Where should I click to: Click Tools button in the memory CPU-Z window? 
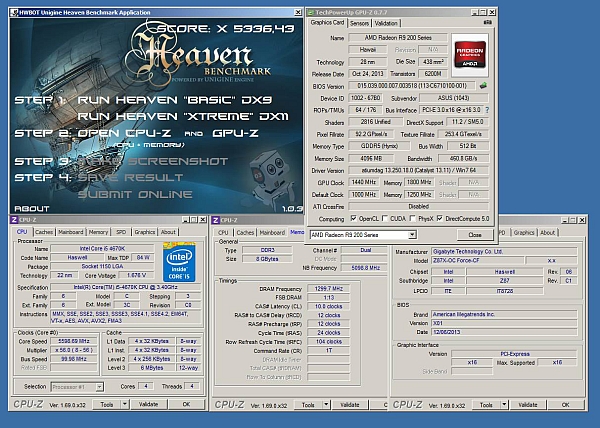[308, 405]
